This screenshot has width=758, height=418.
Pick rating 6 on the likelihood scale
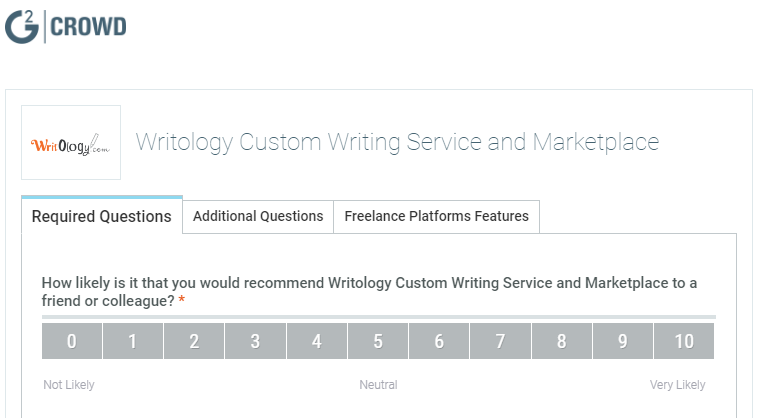click(439, 341)
